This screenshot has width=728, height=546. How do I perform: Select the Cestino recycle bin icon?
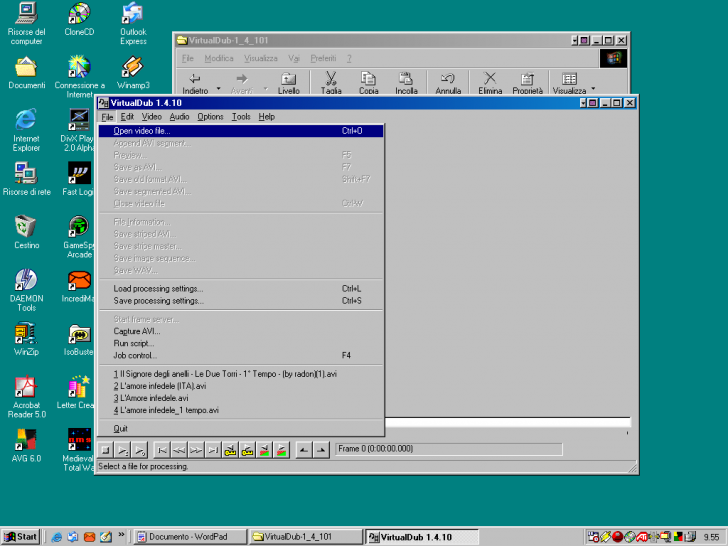pyautogui.click(x=26, y=232)
